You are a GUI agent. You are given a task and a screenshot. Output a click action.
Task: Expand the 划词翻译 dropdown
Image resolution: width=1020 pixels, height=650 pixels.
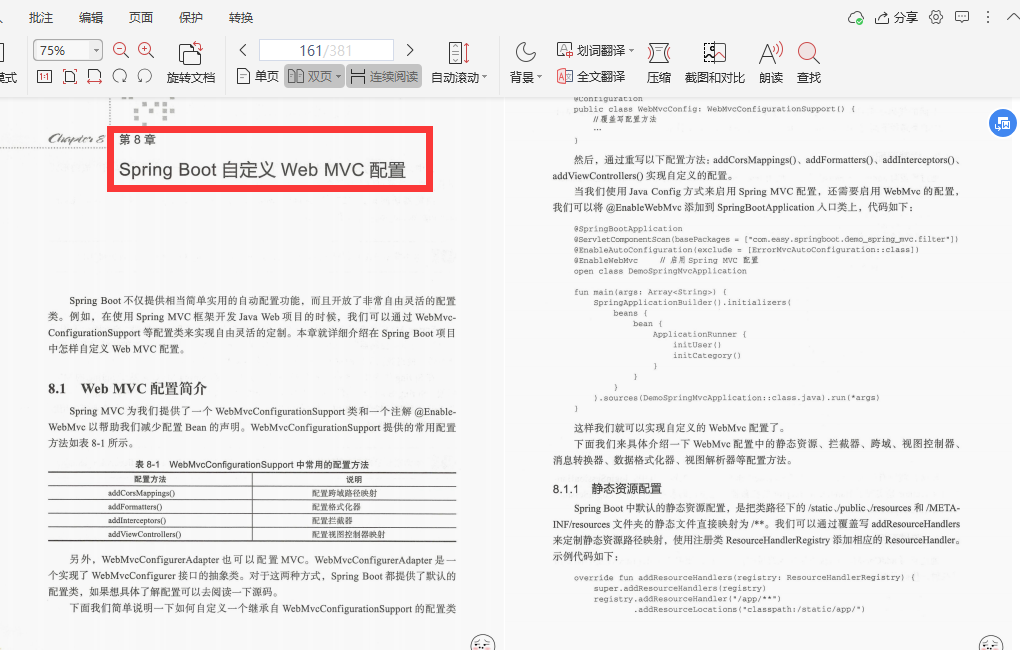pyautogui.click(x=631, y=50)
